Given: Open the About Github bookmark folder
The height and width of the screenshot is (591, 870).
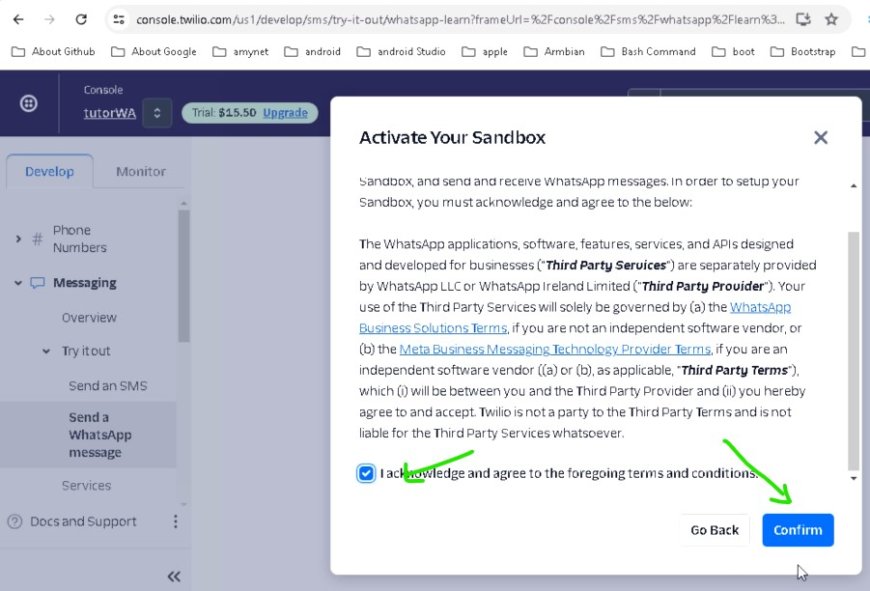Looking at the screenshot, I should pyautogui.click(x=53, y=52).
